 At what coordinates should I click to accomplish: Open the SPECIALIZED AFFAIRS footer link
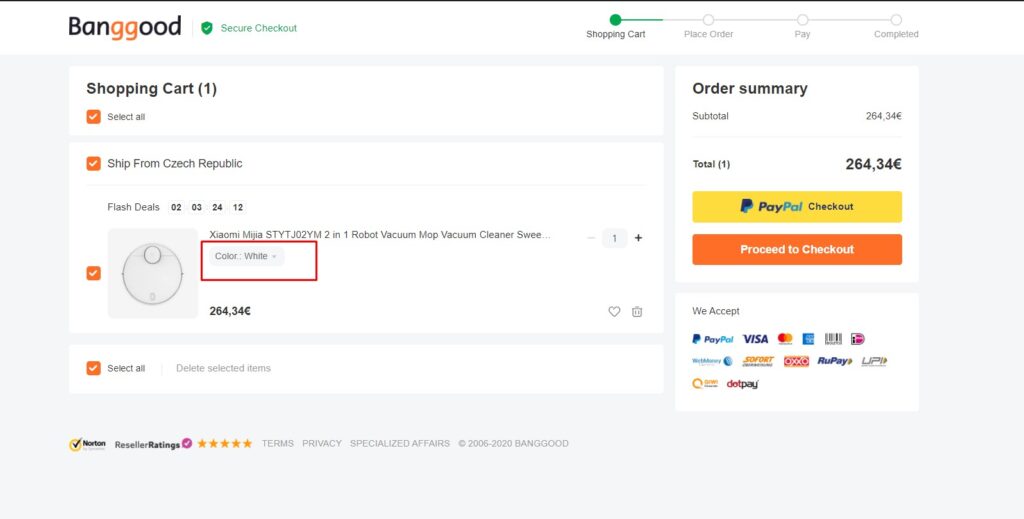(x=400, y=443)
